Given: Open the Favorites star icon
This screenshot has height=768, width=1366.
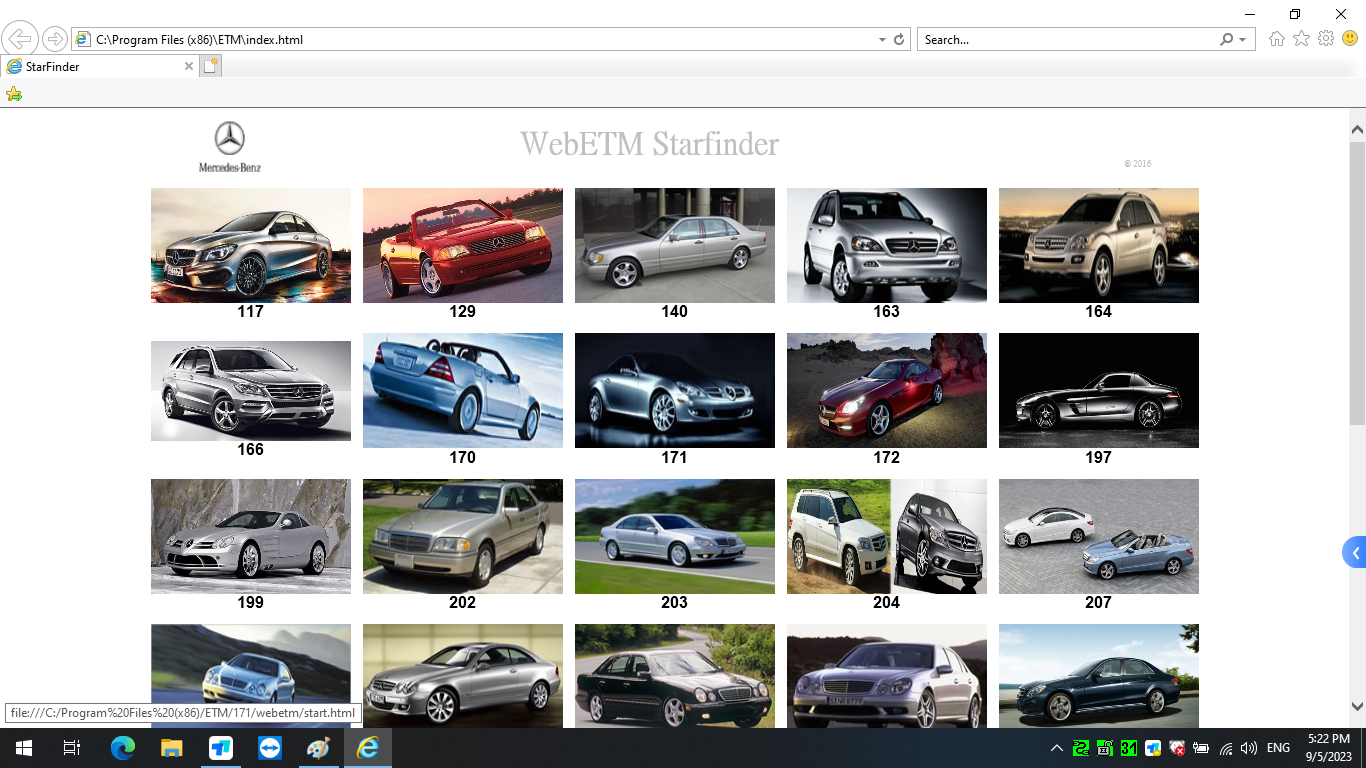Looking at the screenshot, I should (x=1299, y=39).
